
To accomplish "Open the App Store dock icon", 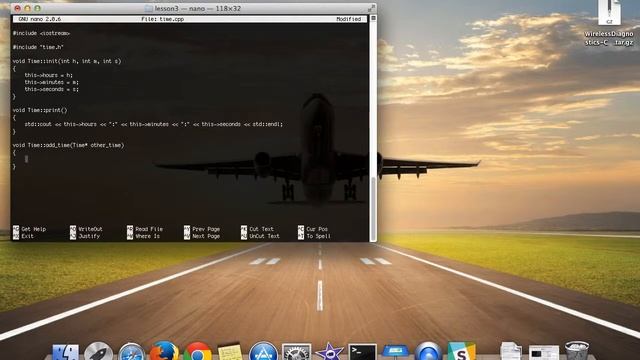I will (263, 351).
